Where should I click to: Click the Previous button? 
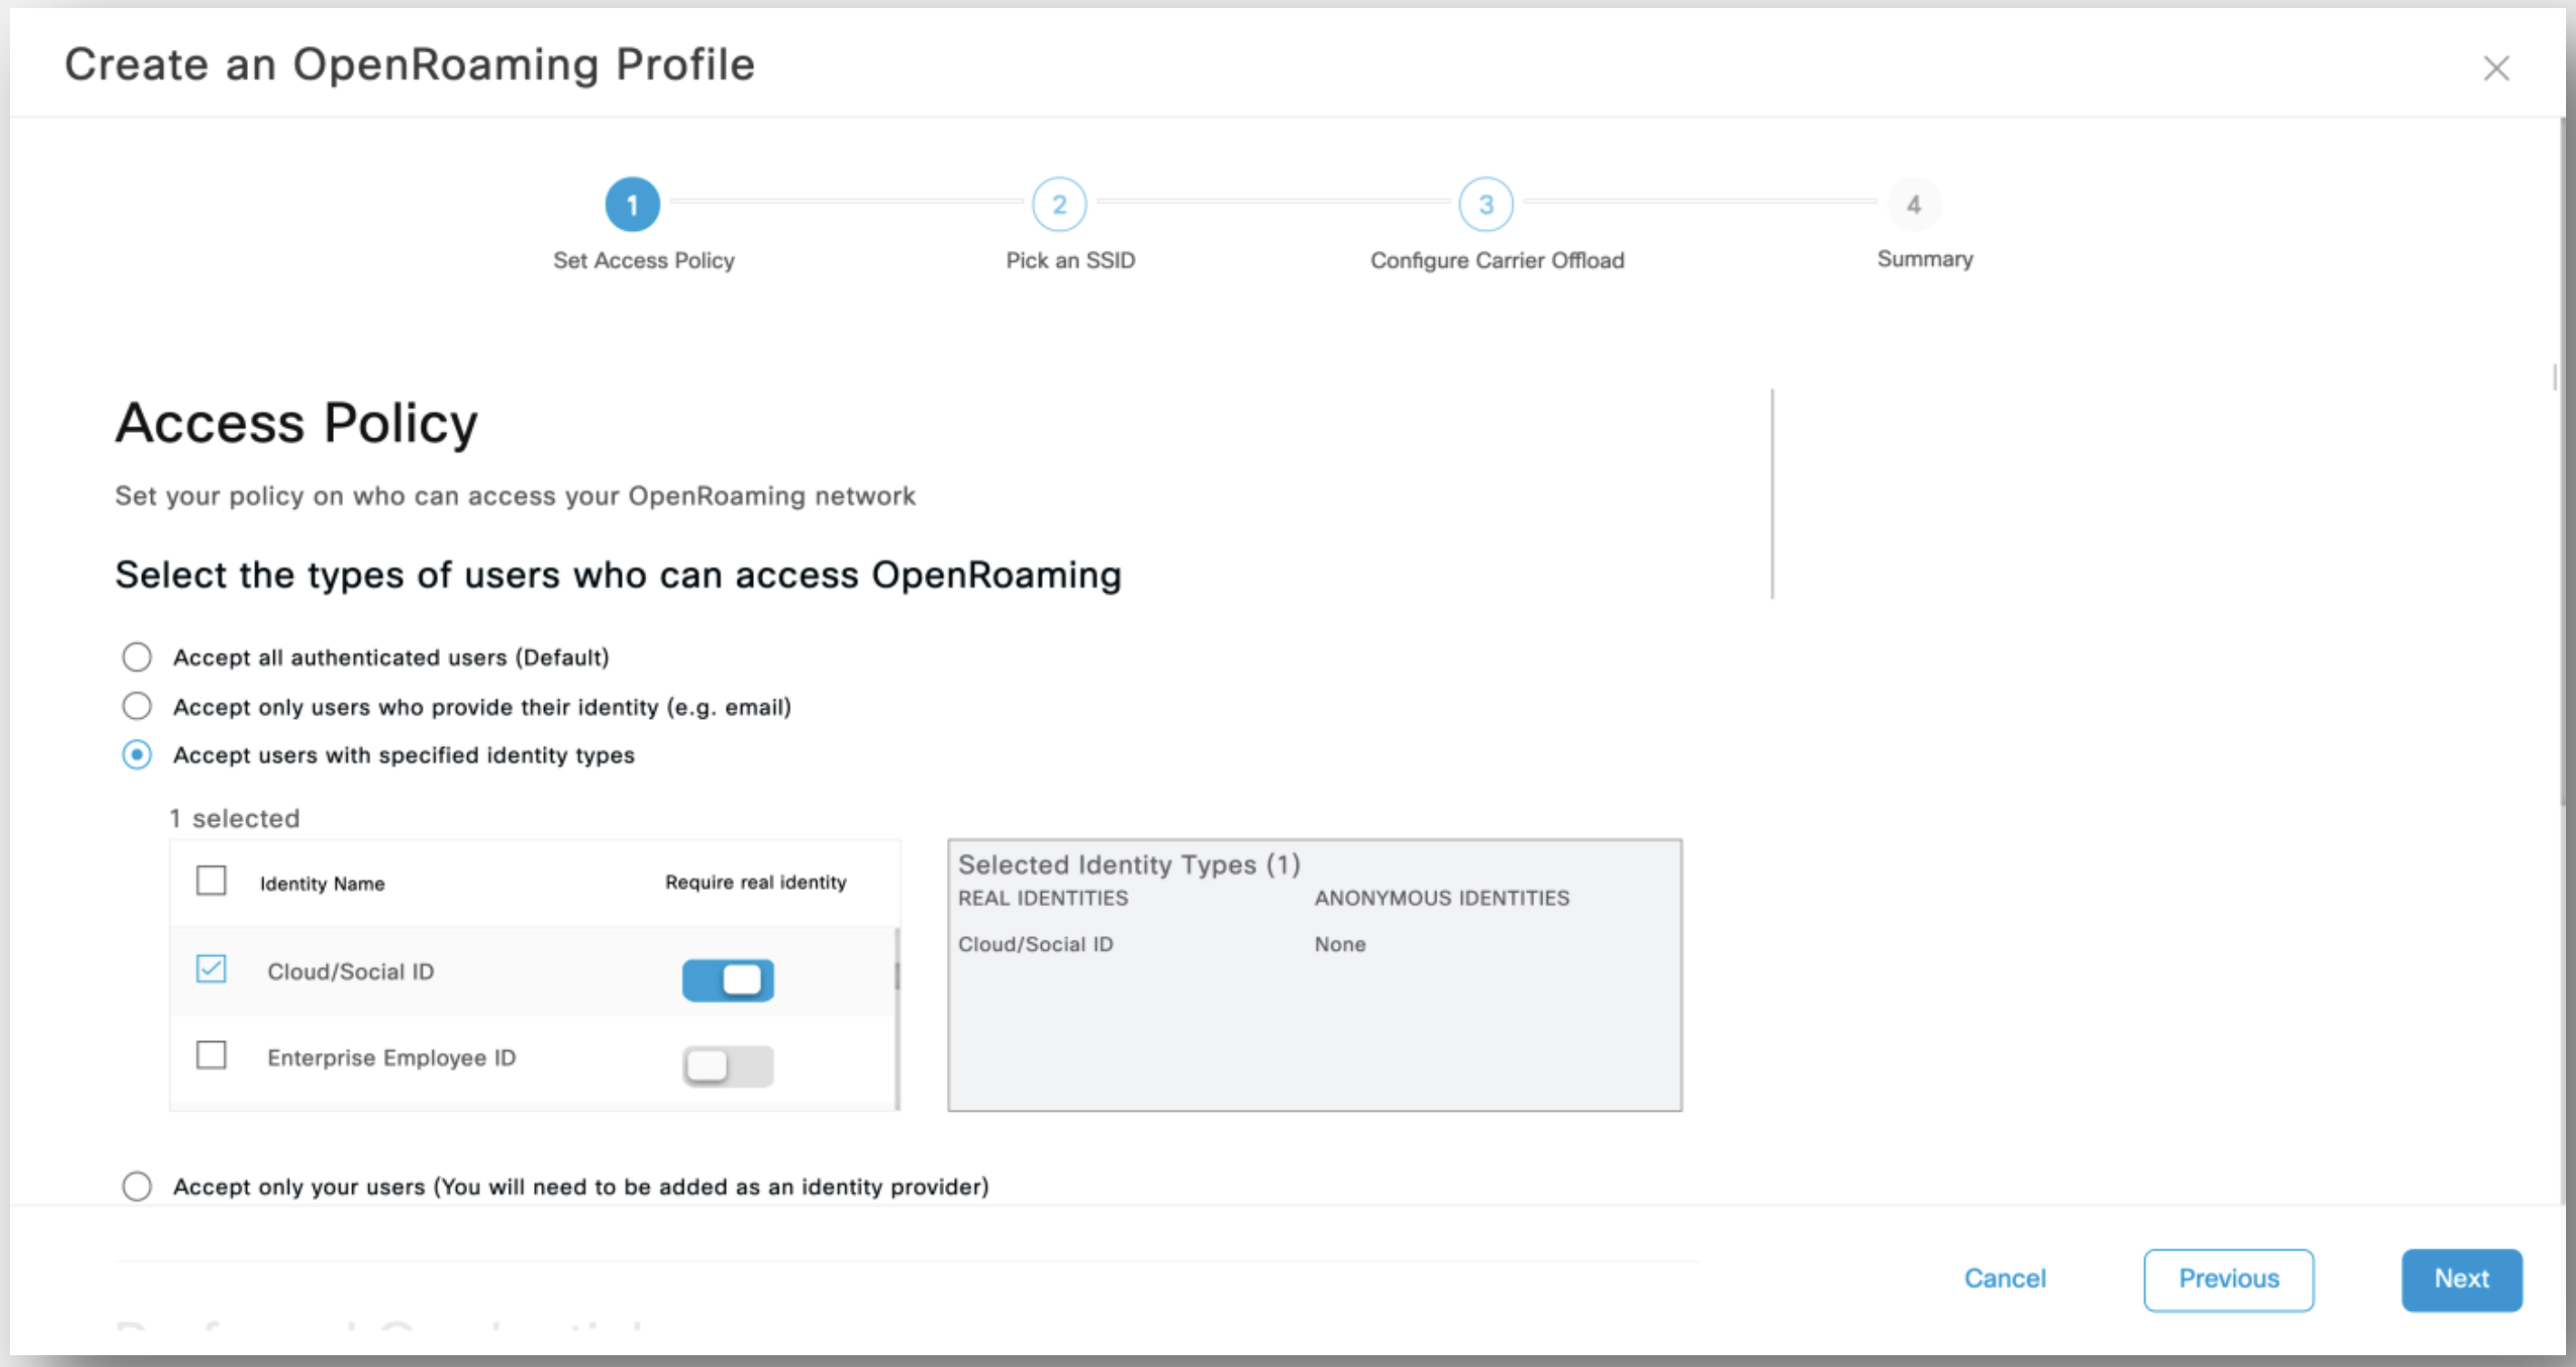[2228, 1279]
